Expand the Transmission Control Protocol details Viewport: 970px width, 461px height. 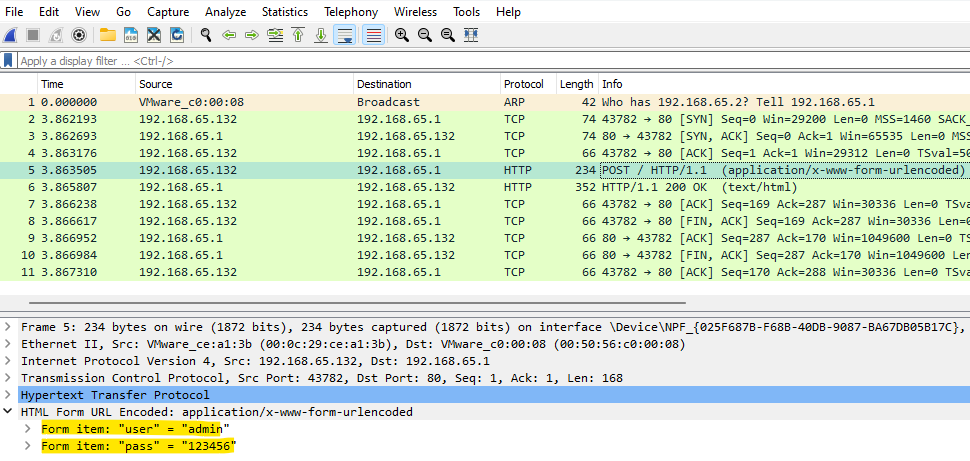coord(11,378)
